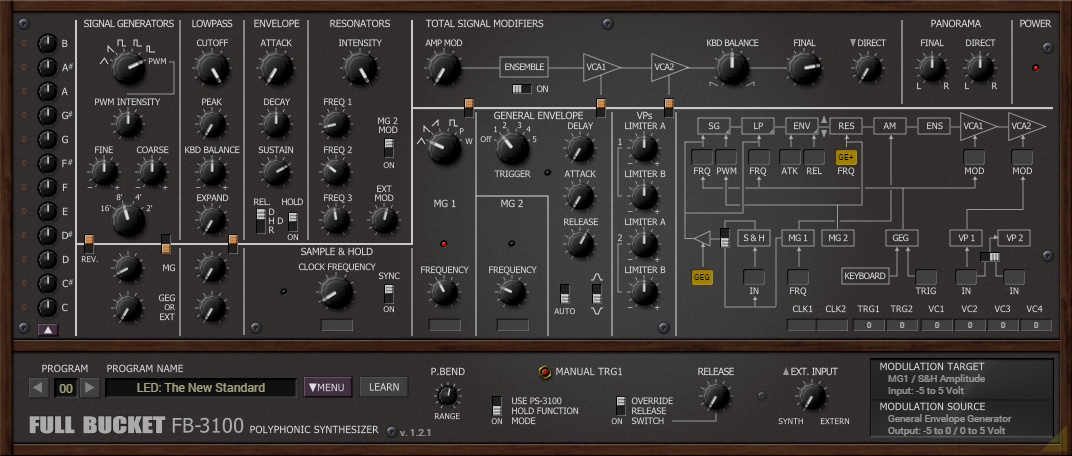Image resolution: width=1072 pixels, height=456 pixels.
Task: Toggle the General Envelope AUTO switch
Action: [565, 294]
